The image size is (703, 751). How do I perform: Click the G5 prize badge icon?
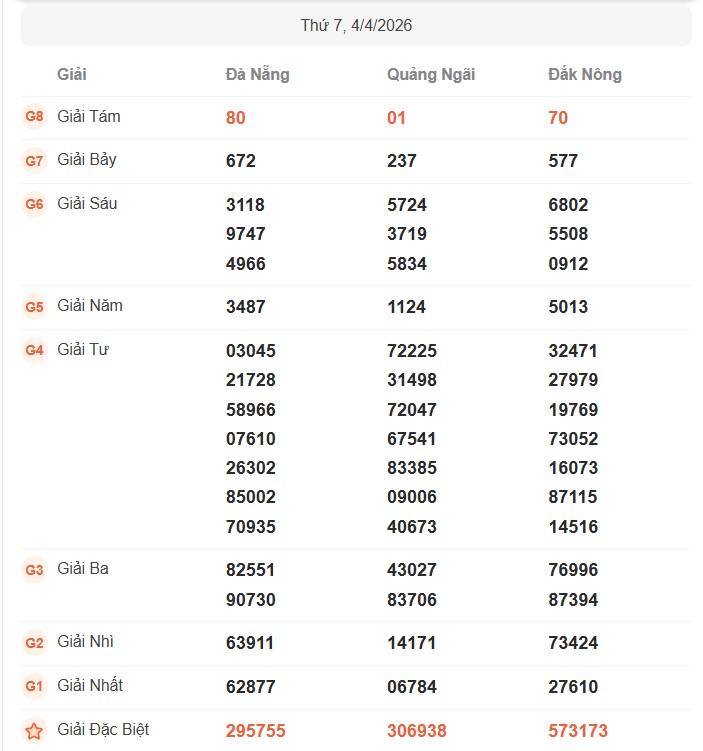[x=34, y=307]
